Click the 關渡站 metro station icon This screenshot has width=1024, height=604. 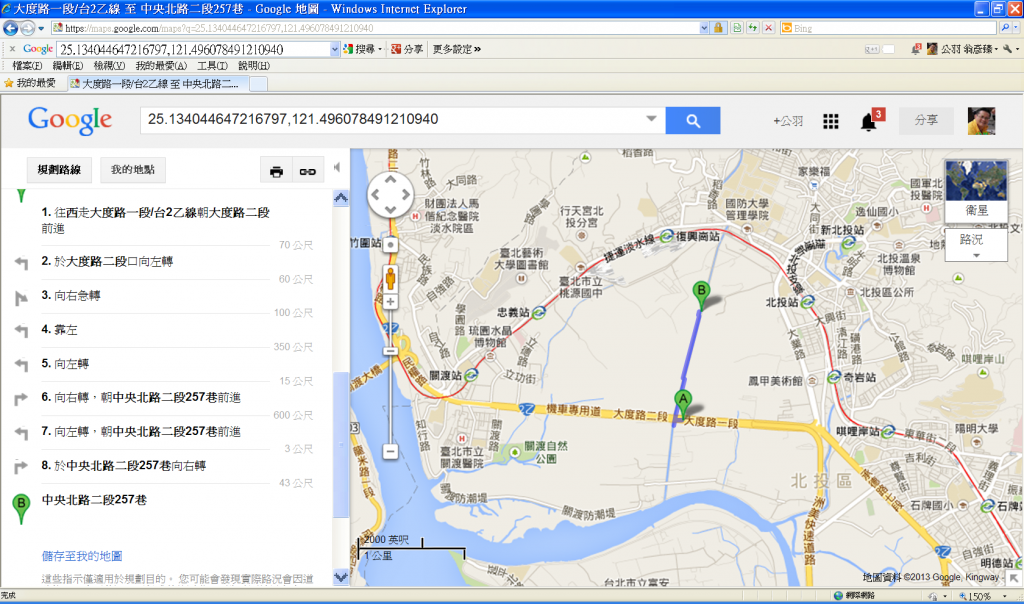pos(472,375)
